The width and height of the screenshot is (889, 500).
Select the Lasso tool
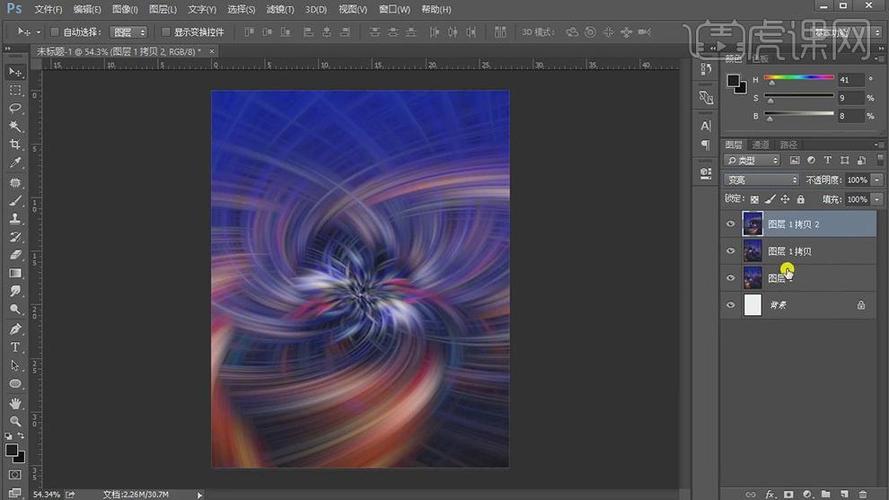15,108
